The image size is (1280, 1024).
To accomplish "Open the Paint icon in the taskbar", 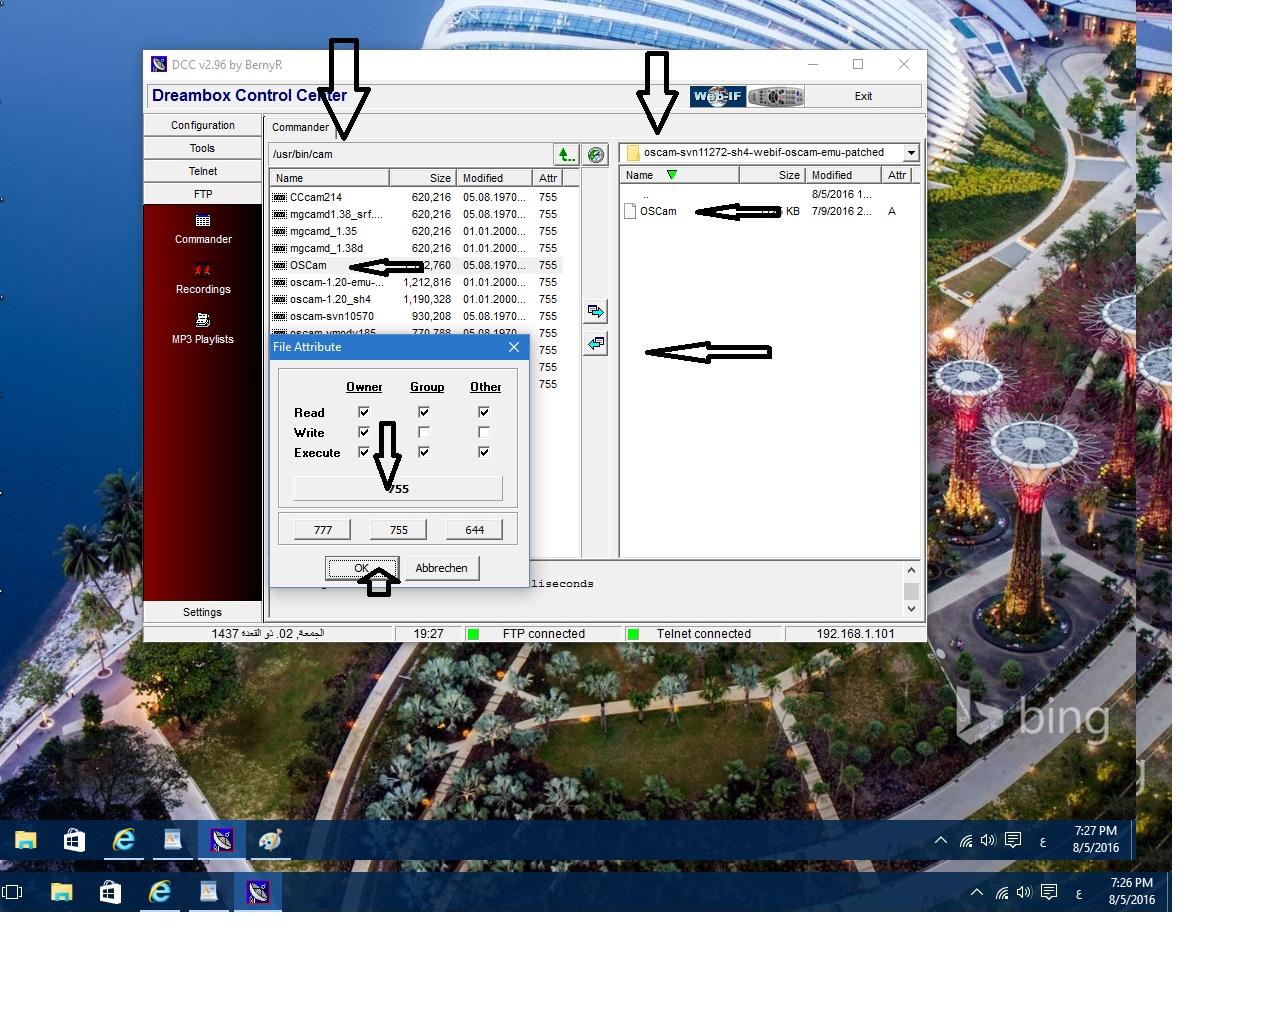I will 270,840.
